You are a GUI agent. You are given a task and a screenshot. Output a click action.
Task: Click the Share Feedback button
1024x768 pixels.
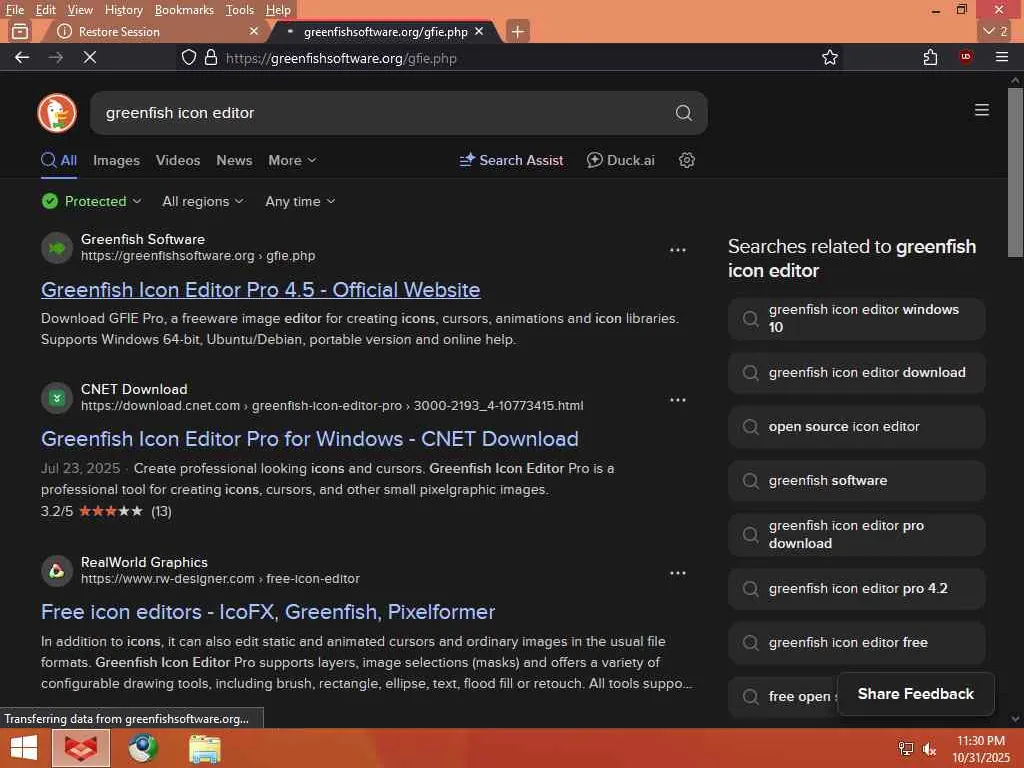[916, 694]
